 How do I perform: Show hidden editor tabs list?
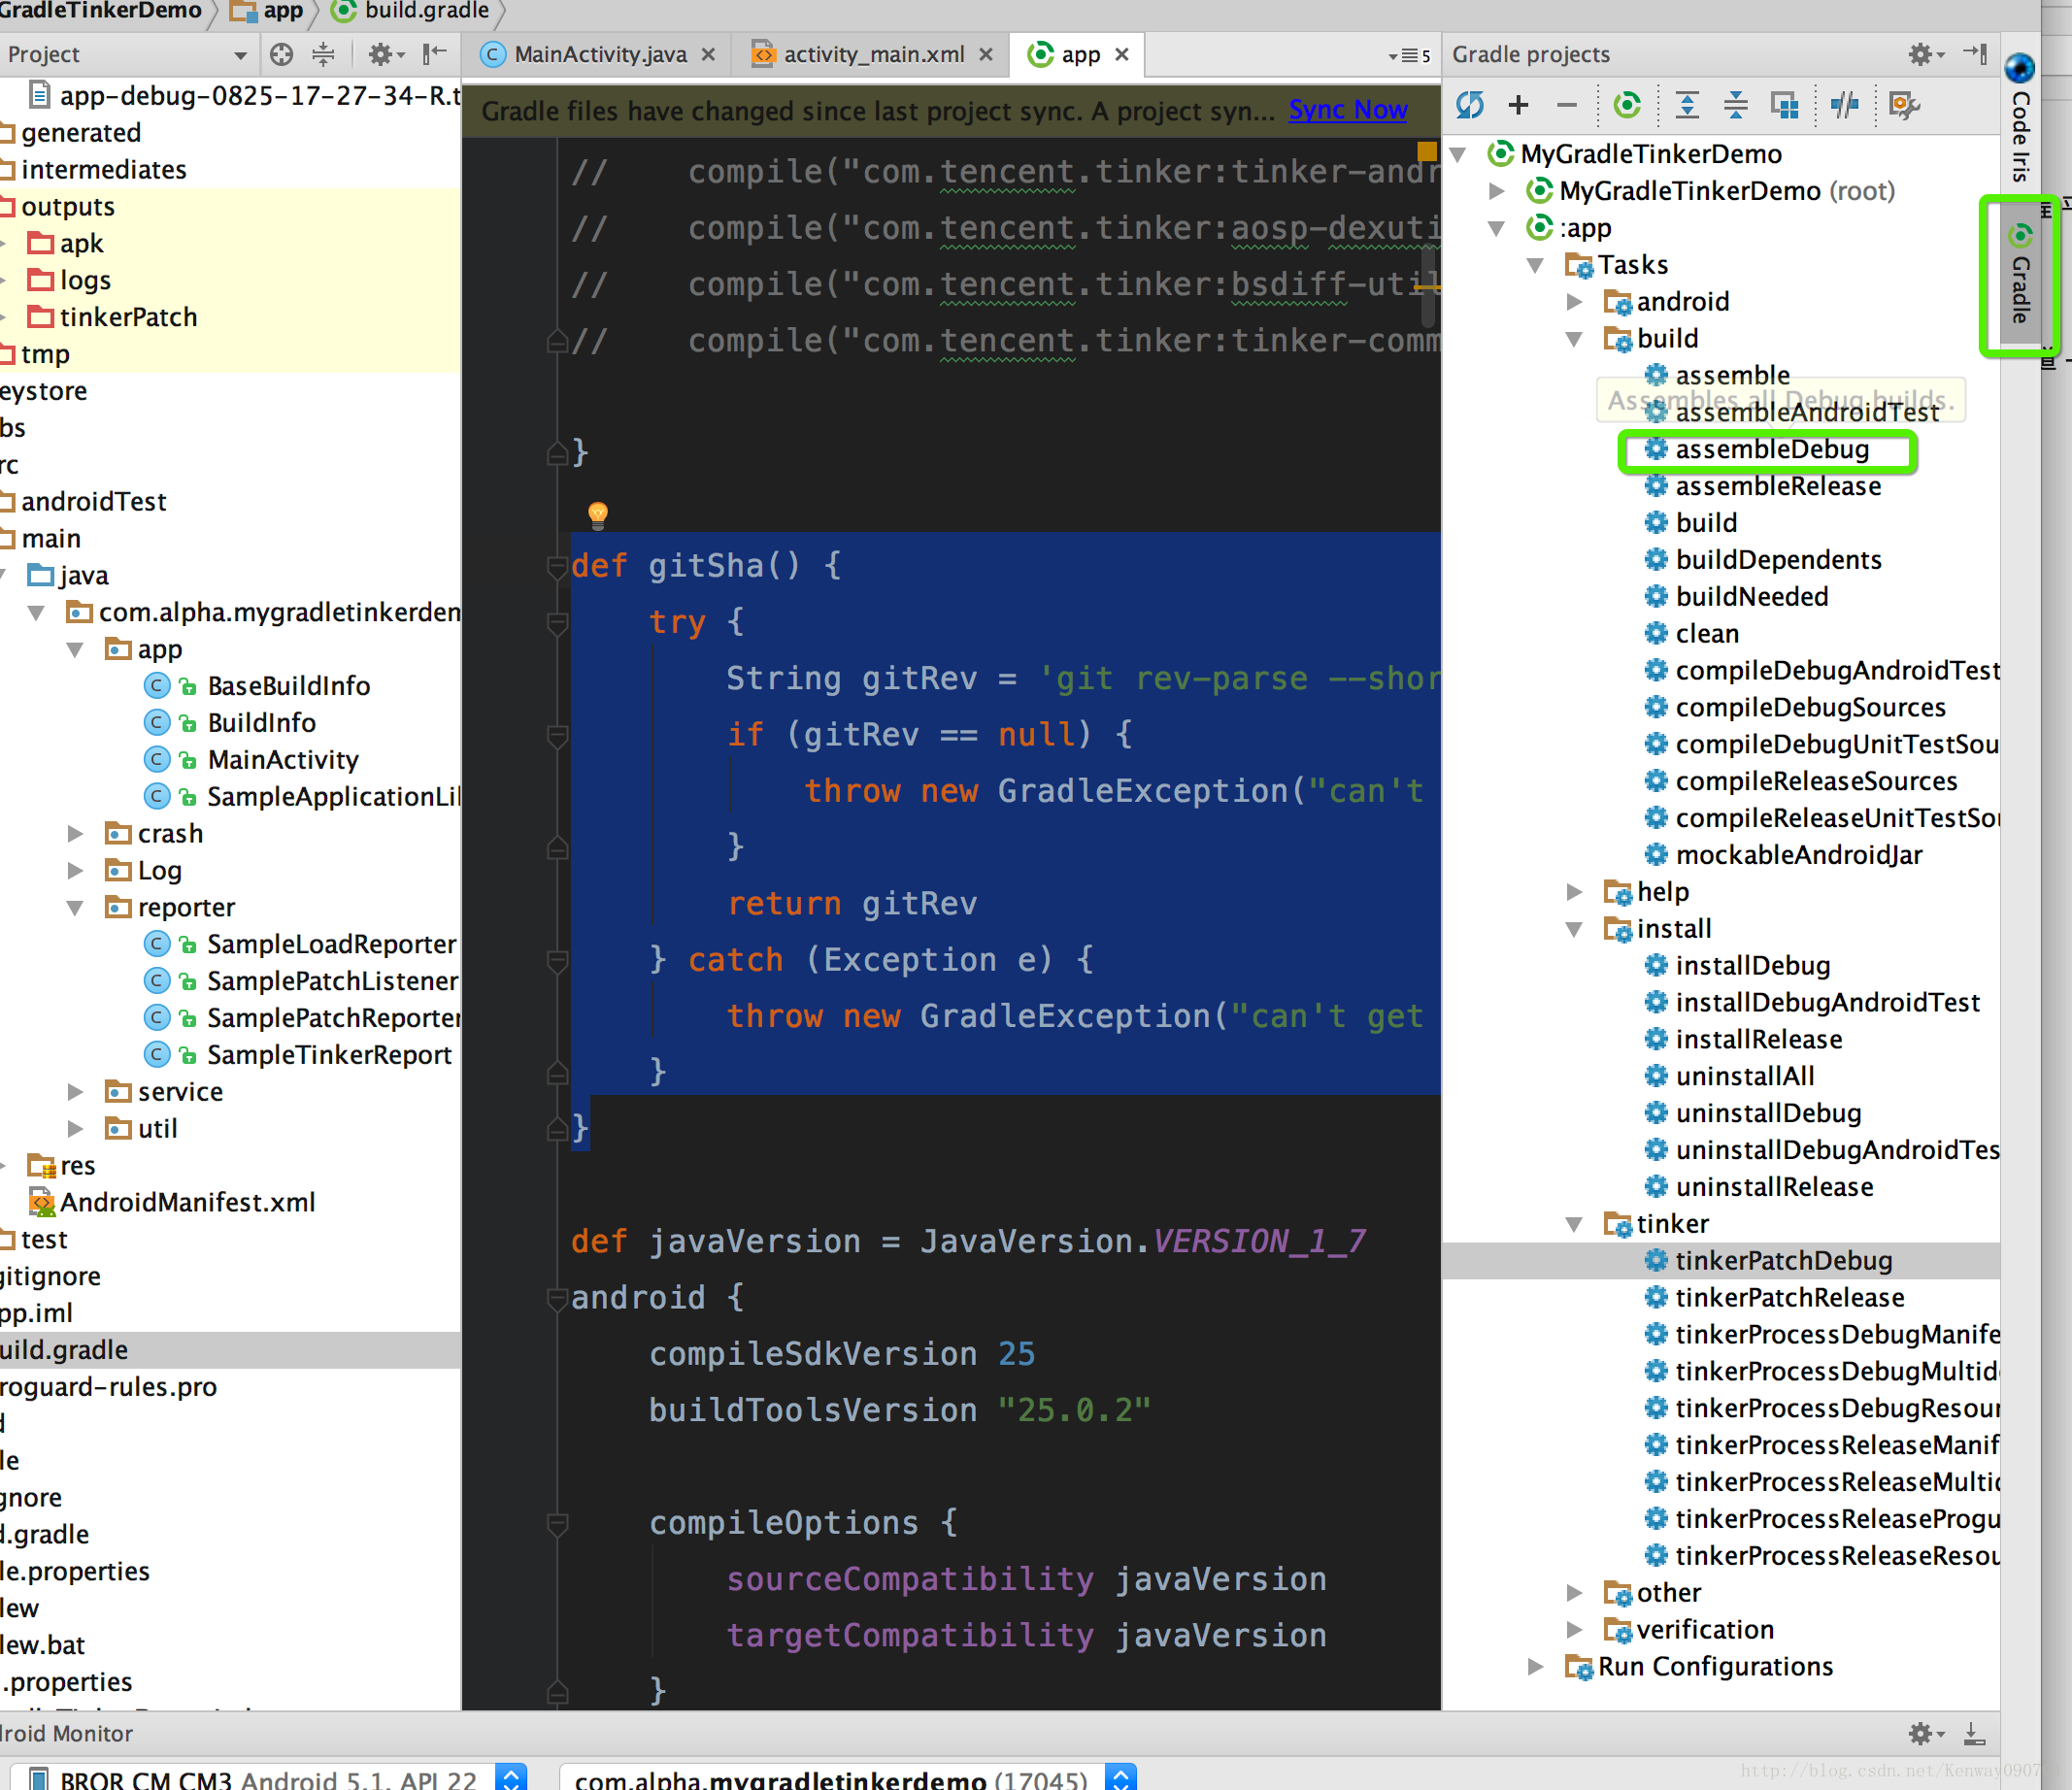[x=1409, y=56]
